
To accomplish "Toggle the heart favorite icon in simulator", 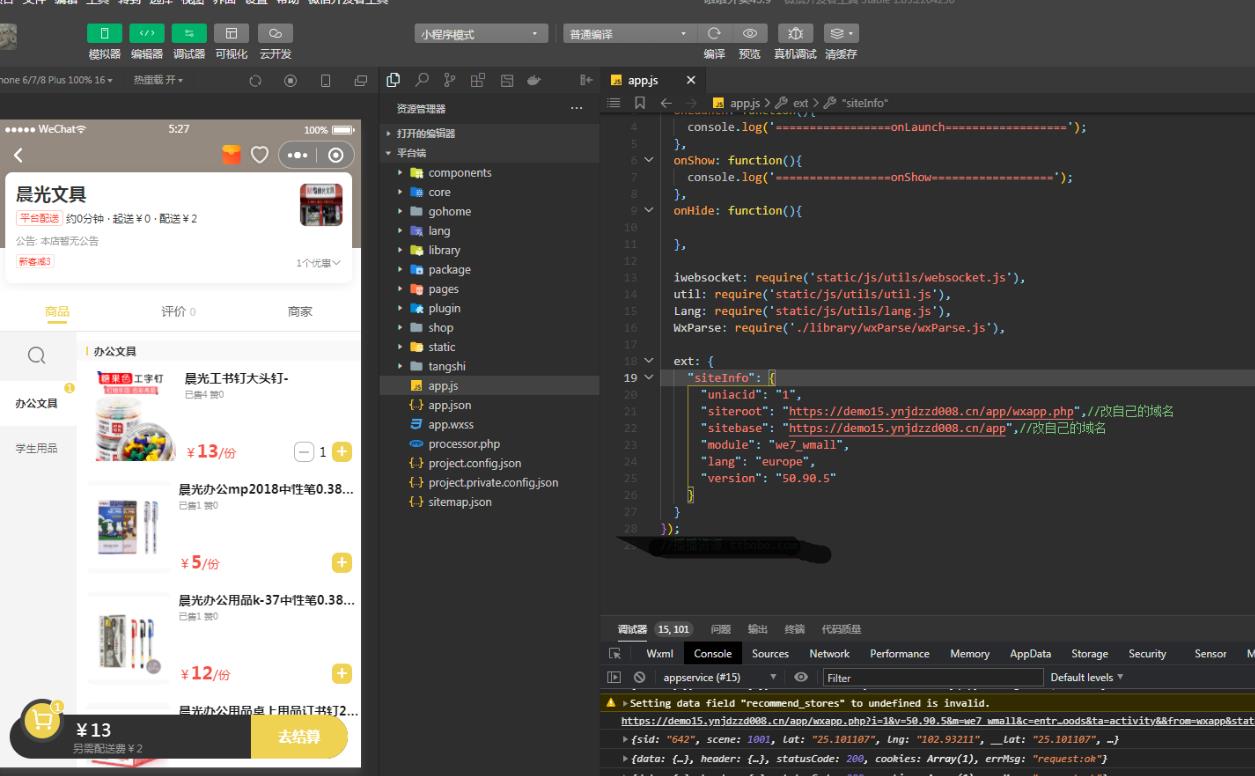I will click(260, 155).
